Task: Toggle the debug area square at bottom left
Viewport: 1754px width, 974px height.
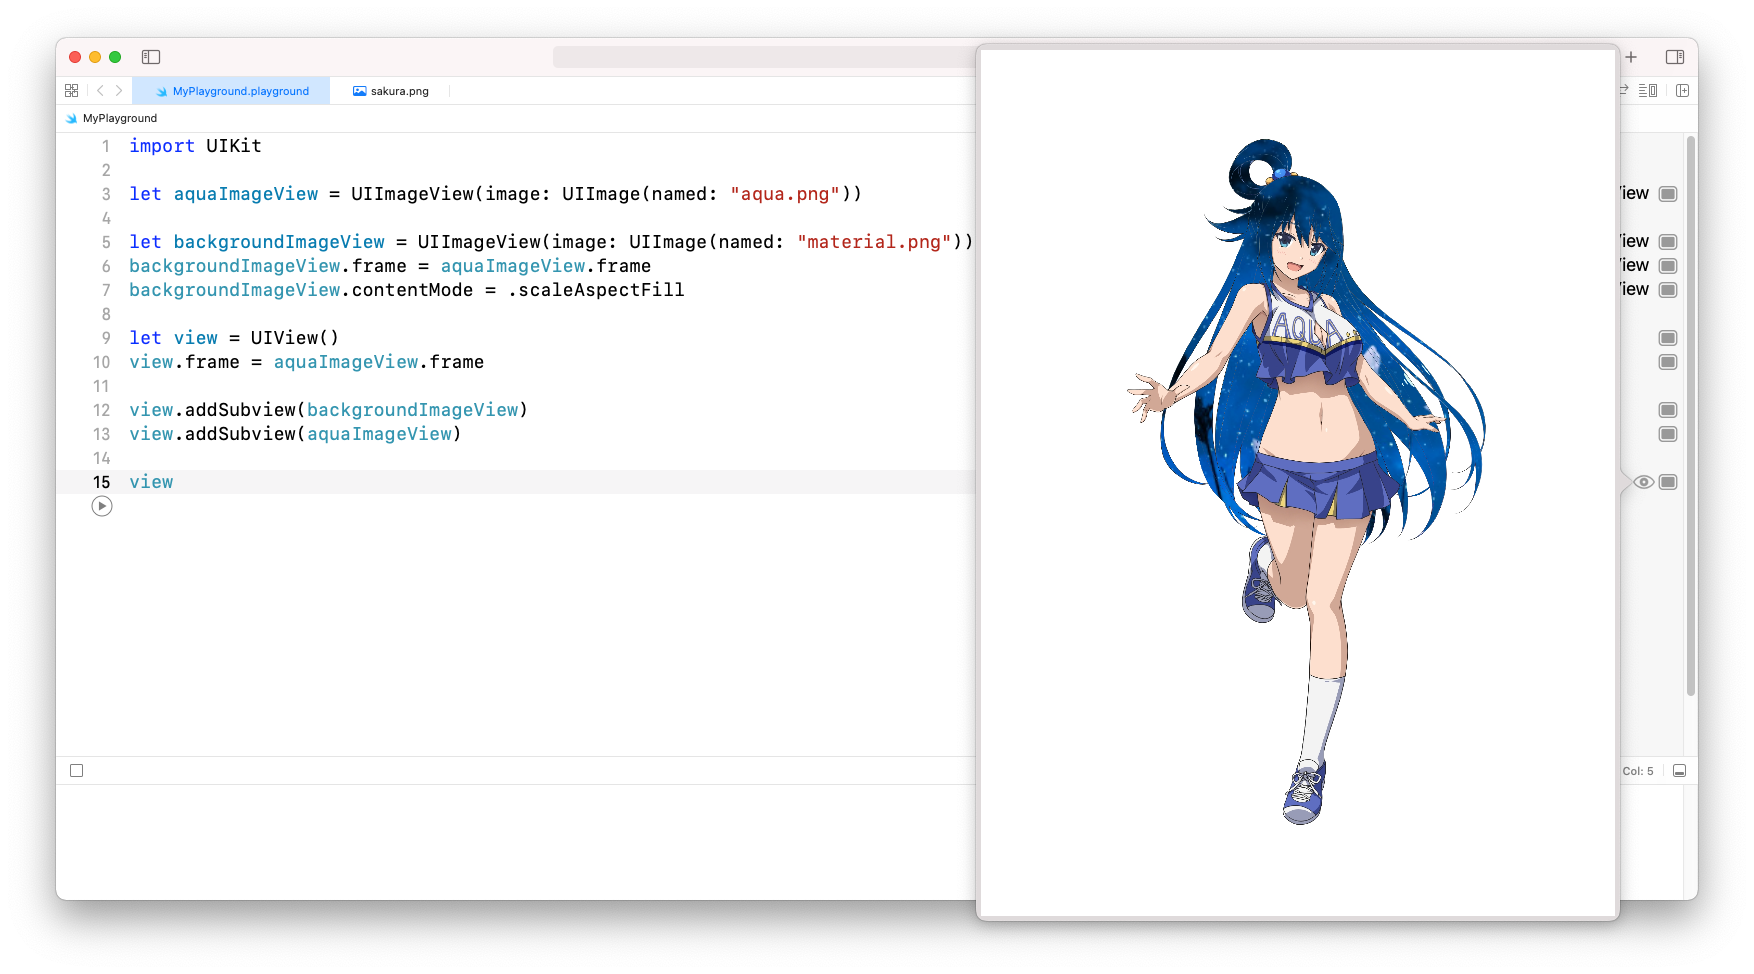Action: 77,771
